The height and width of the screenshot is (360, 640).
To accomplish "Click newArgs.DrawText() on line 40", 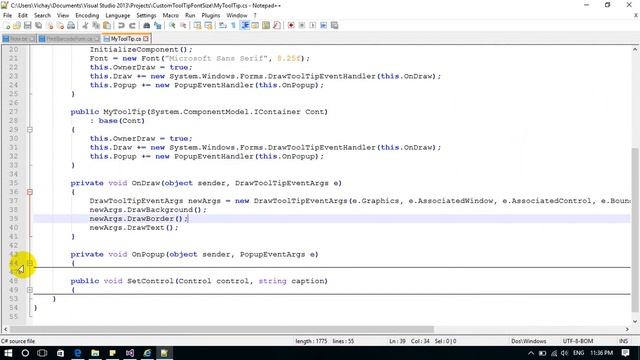I will [134, 228].
